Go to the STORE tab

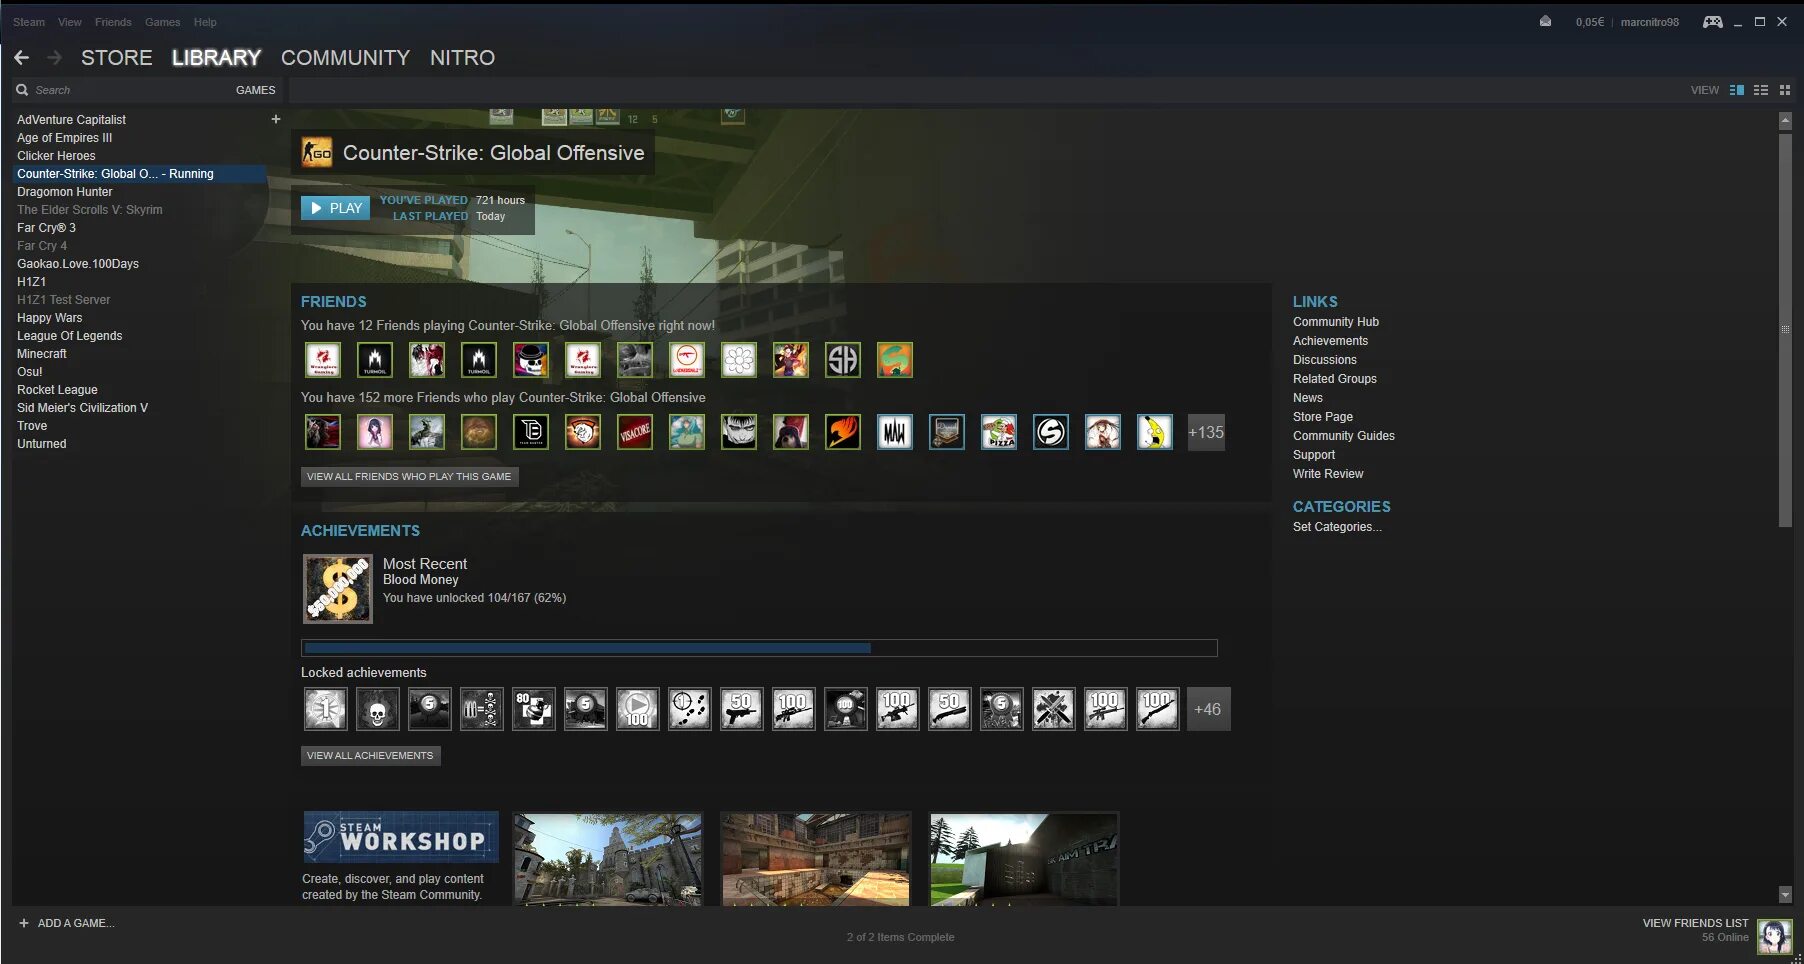point(117,58)
